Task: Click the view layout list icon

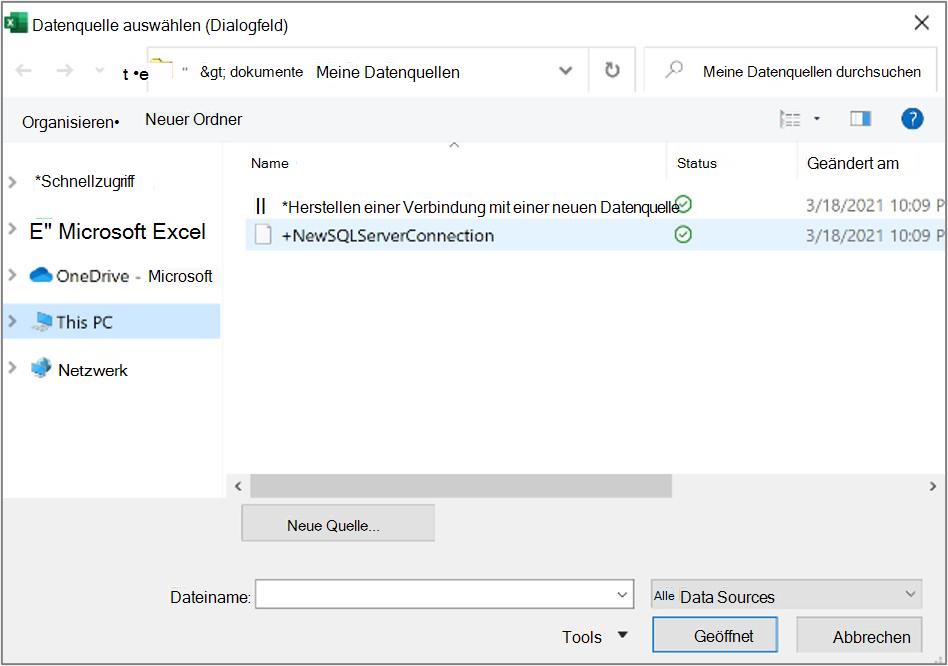Action: tap(790, 119)
